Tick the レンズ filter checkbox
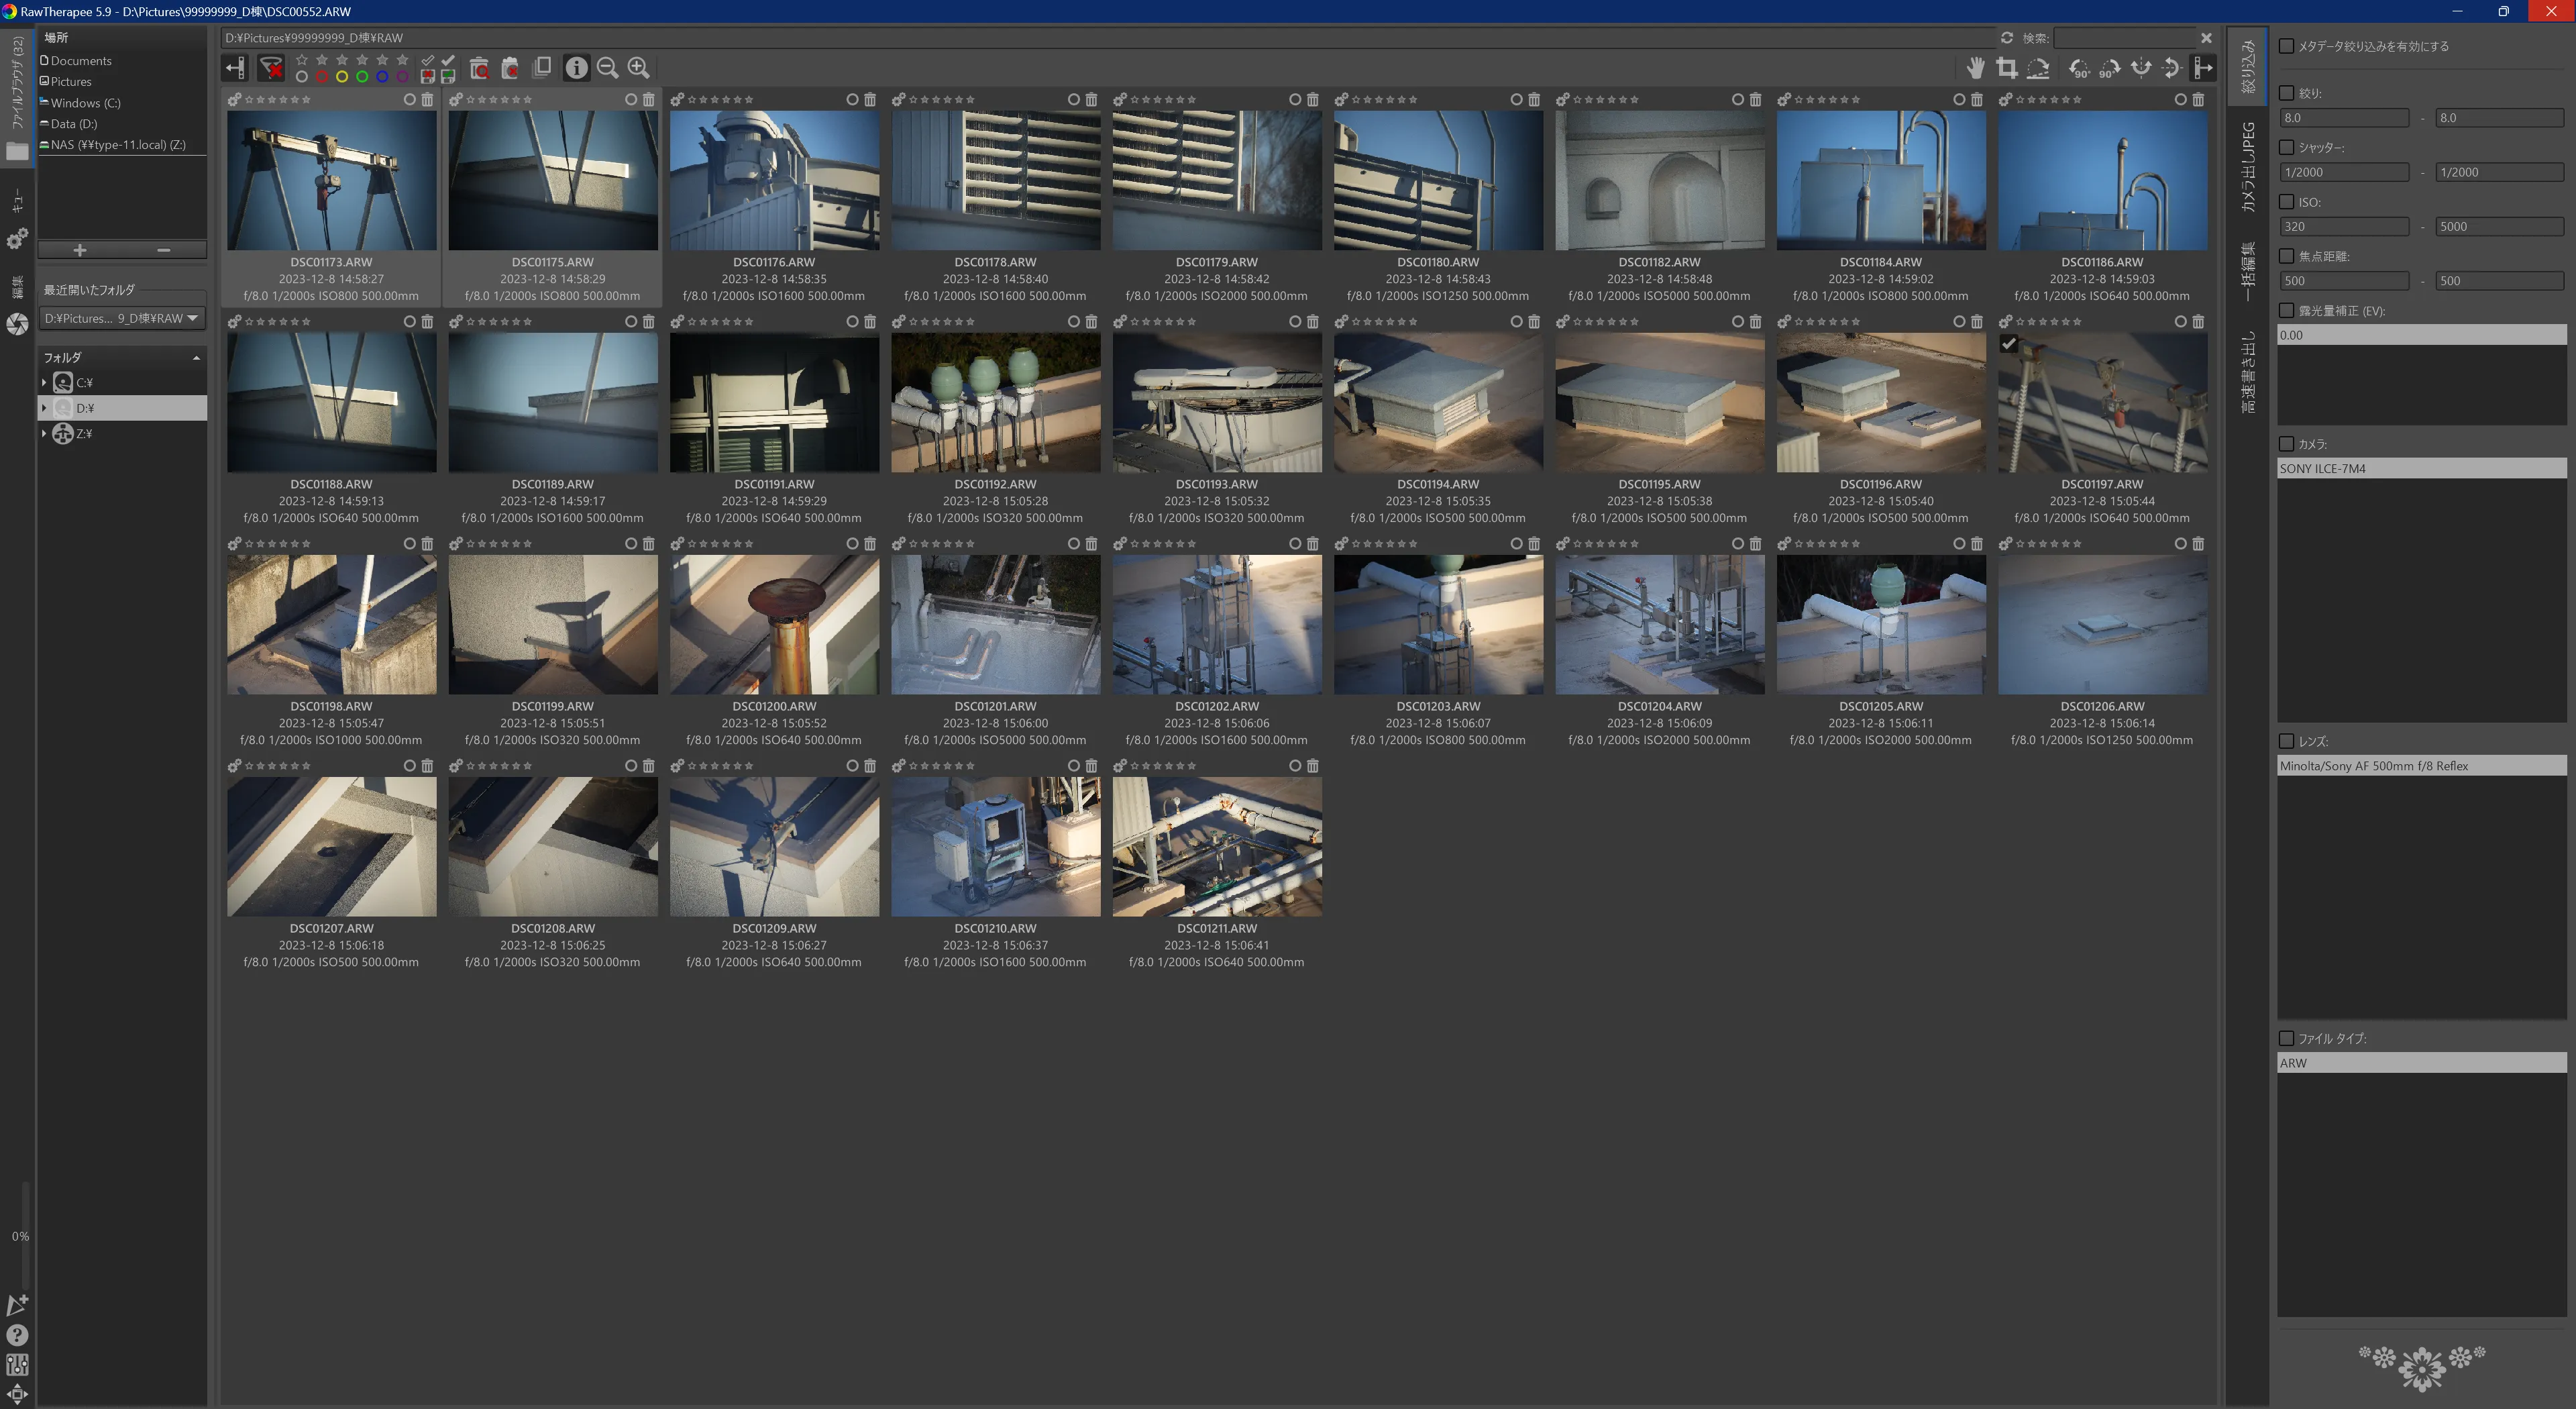 coord(2286,741)
